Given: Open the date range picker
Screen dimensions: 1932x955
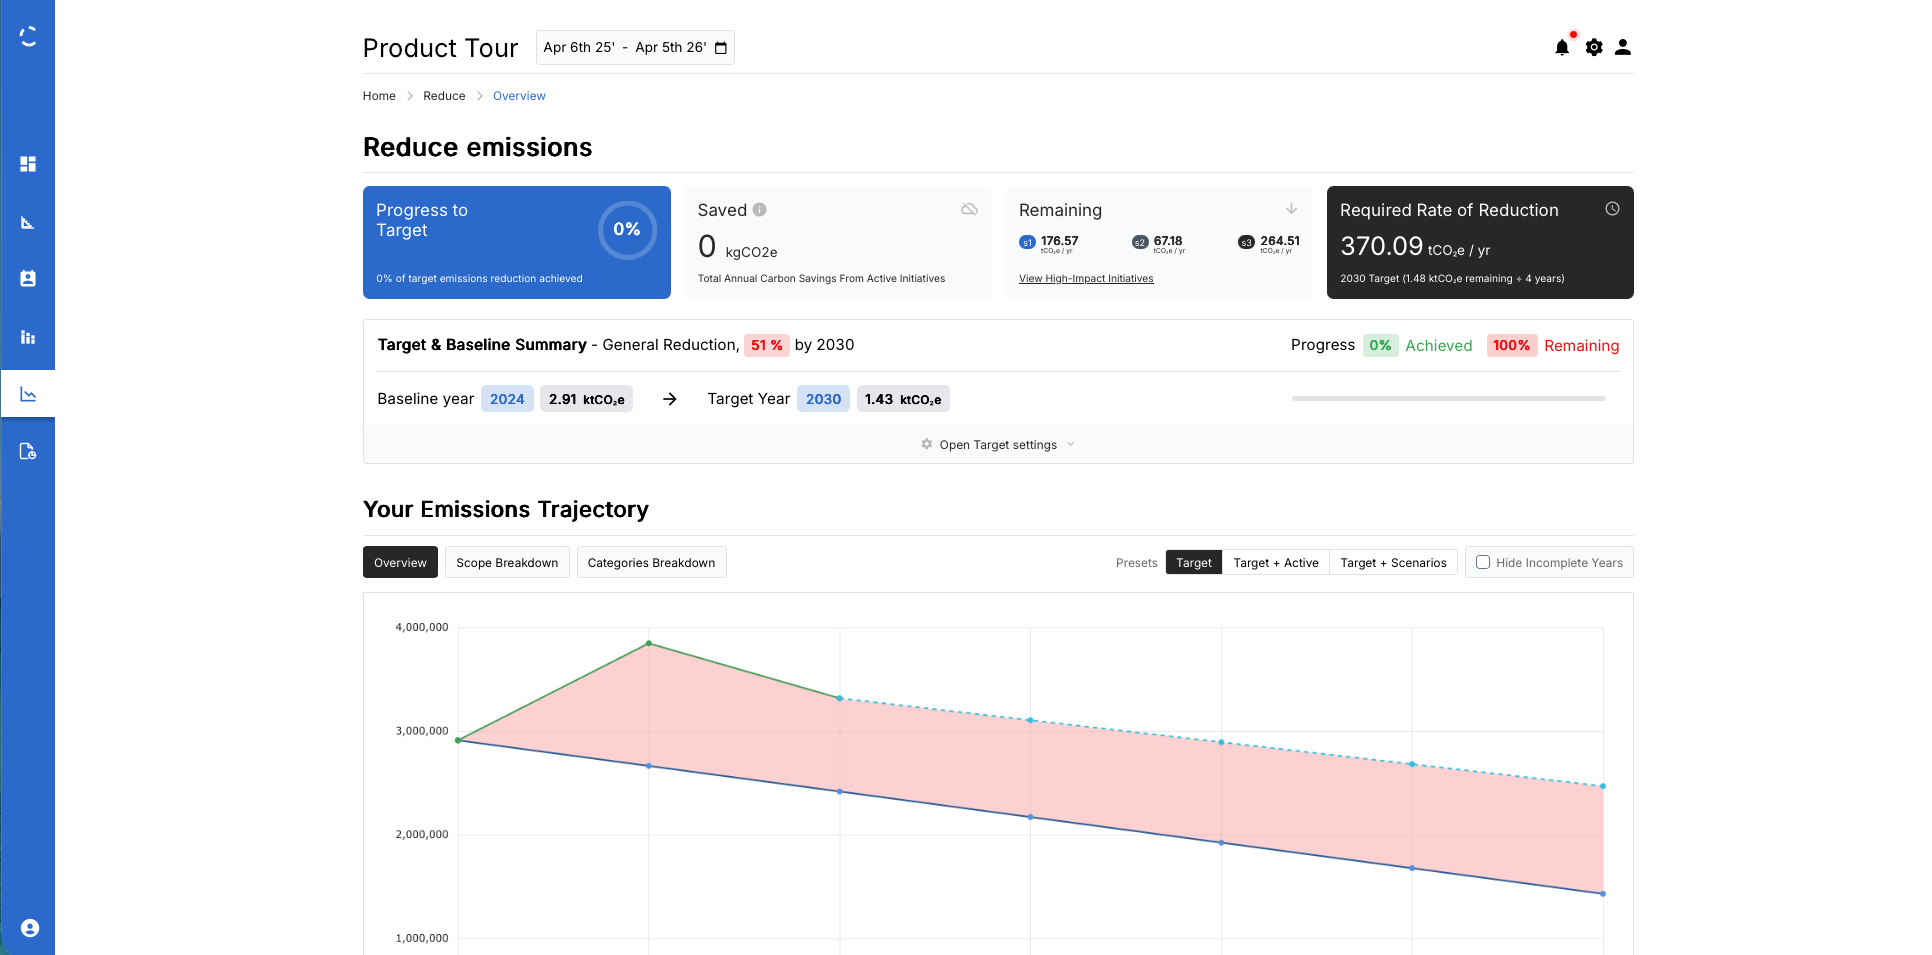Looking at the screenshot, I should coord(635,47).
